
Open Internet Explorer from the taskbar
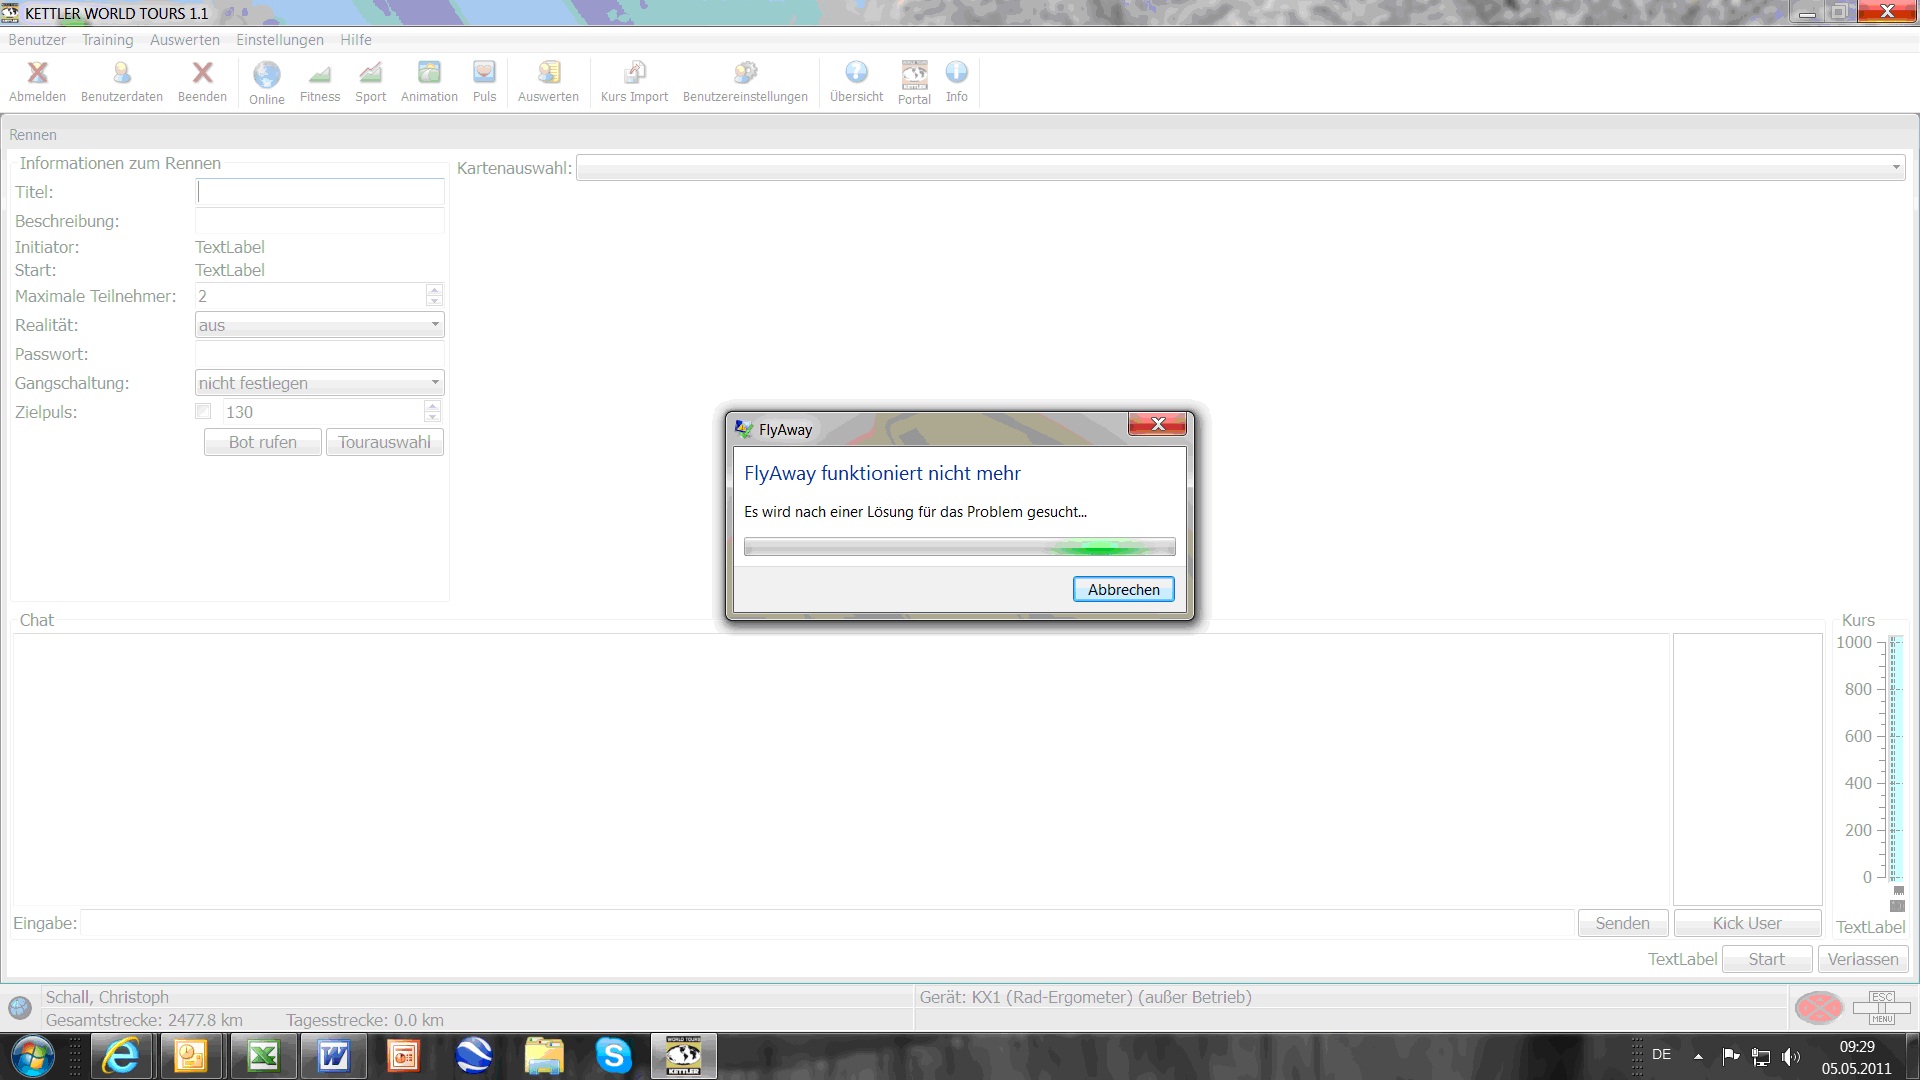click(121, 1056)
